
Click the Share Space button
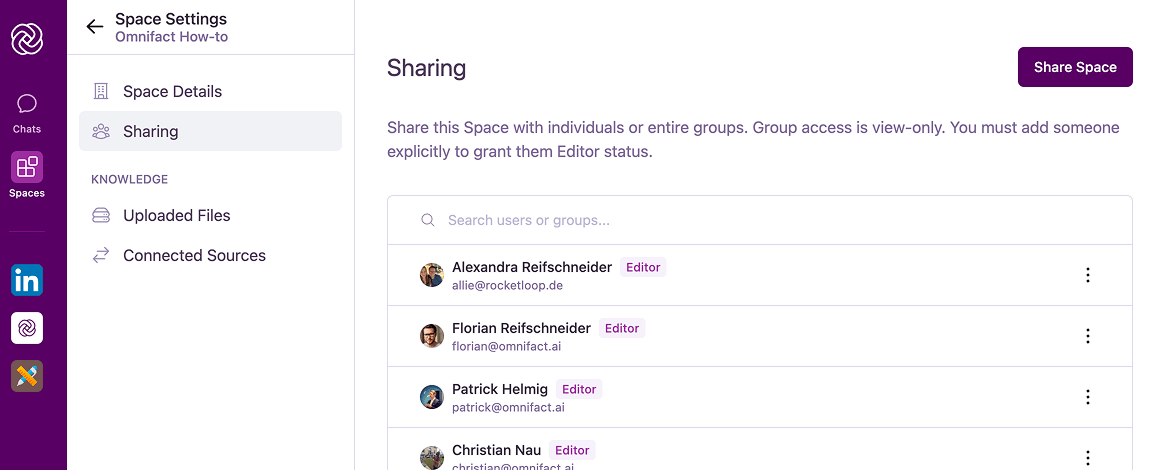point(1075,67)
